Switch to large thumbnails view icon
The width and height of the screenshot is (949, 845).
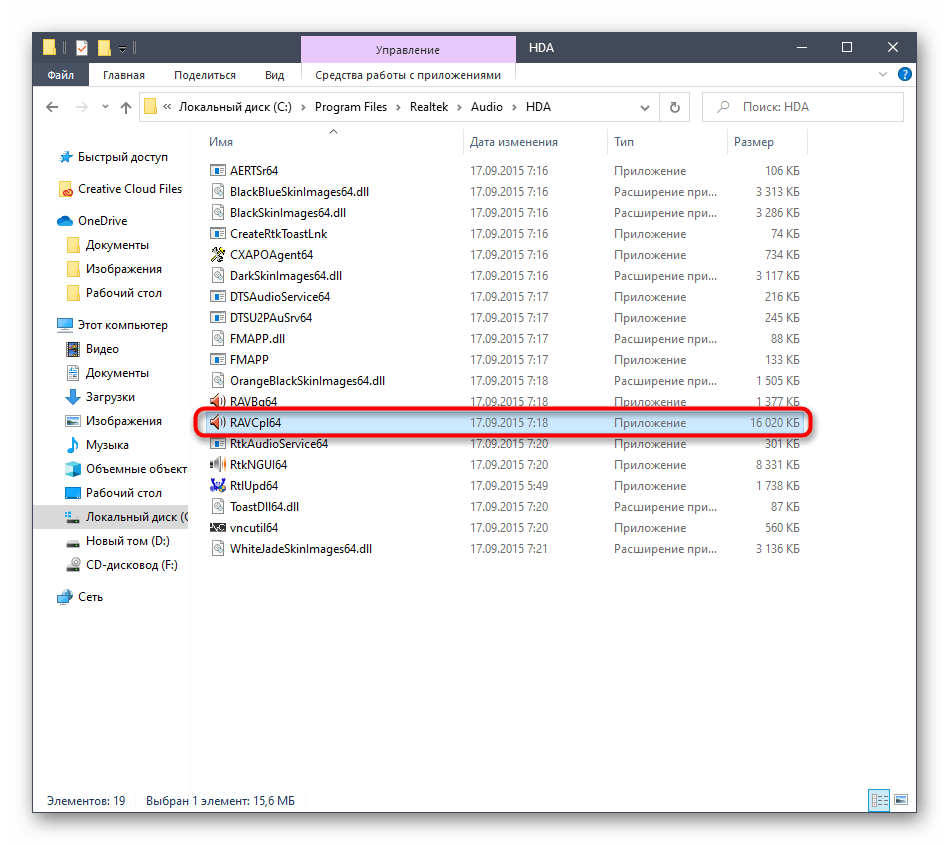[901, 800]
